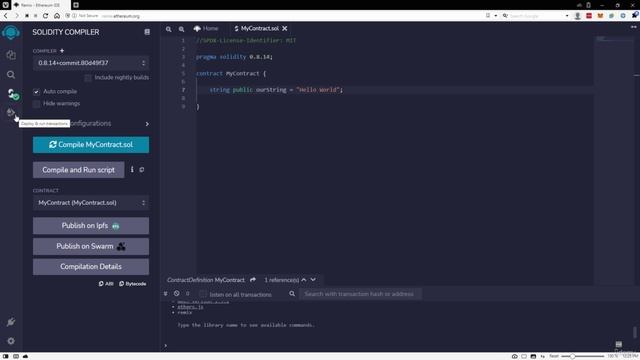This screenshot has width=640, height=360.
Task: Click the copy icon beside Compile and Run script
Action: click(142, 169)
